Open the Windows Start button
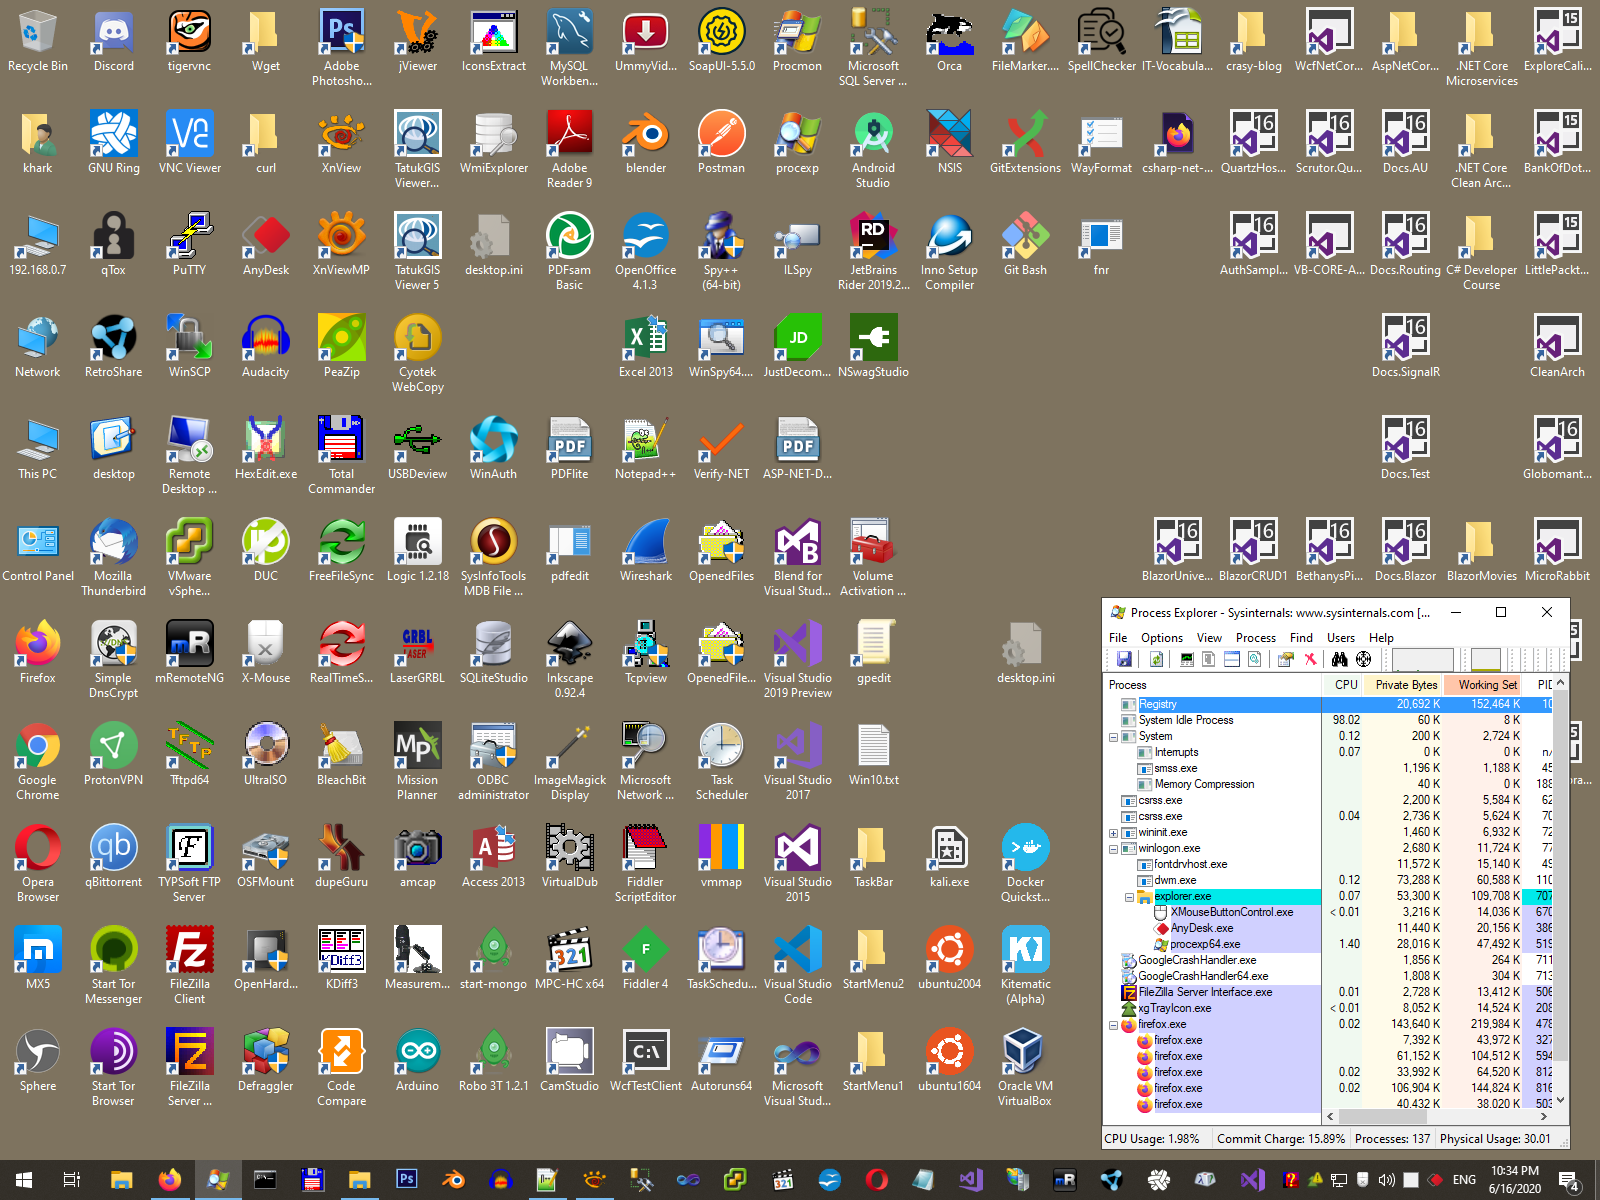The width and height of the screenshot is (1600, 1200). point(24,1180)
